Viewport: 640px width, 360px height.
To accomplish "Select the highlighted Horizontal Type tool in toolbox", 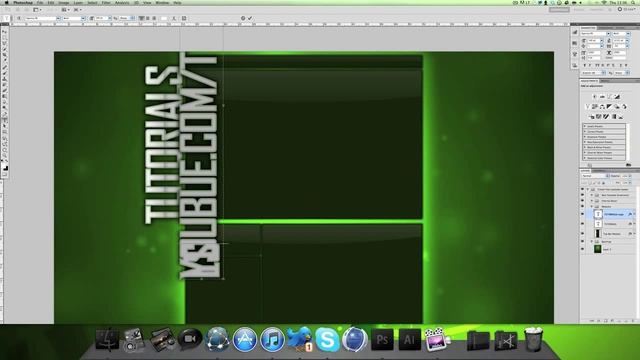I will 5,120.
